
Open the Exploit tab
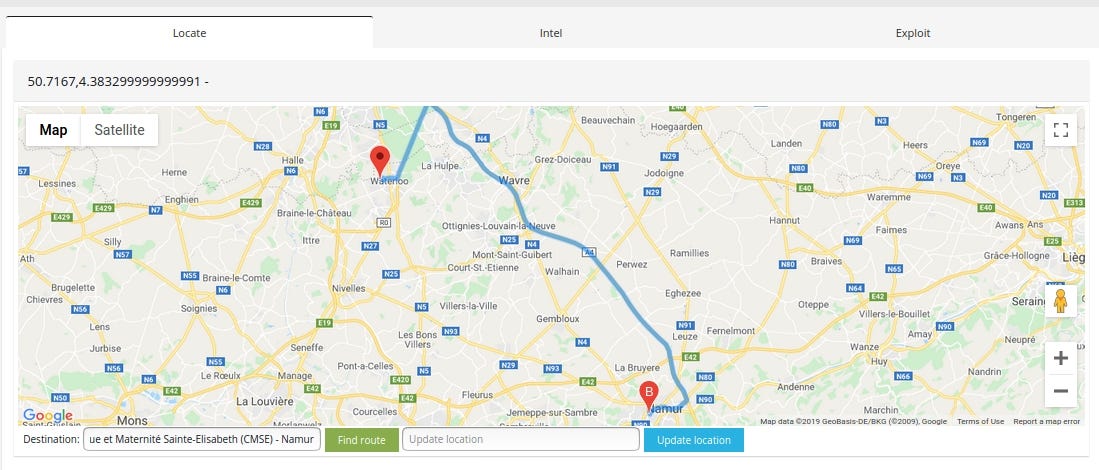913,33
